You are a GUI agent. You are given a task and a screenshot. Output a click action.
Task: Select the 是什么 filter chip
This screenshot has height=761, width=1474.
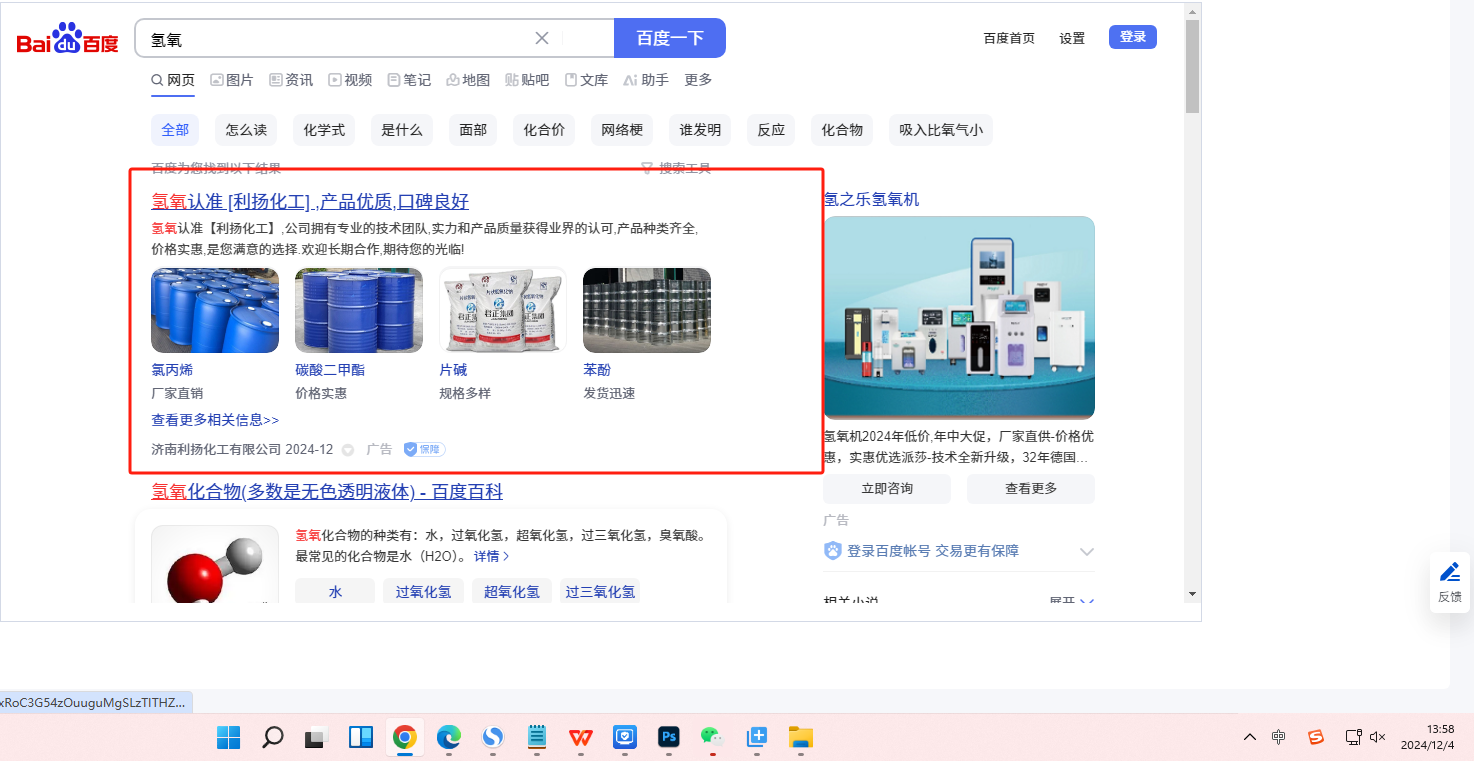402,130
